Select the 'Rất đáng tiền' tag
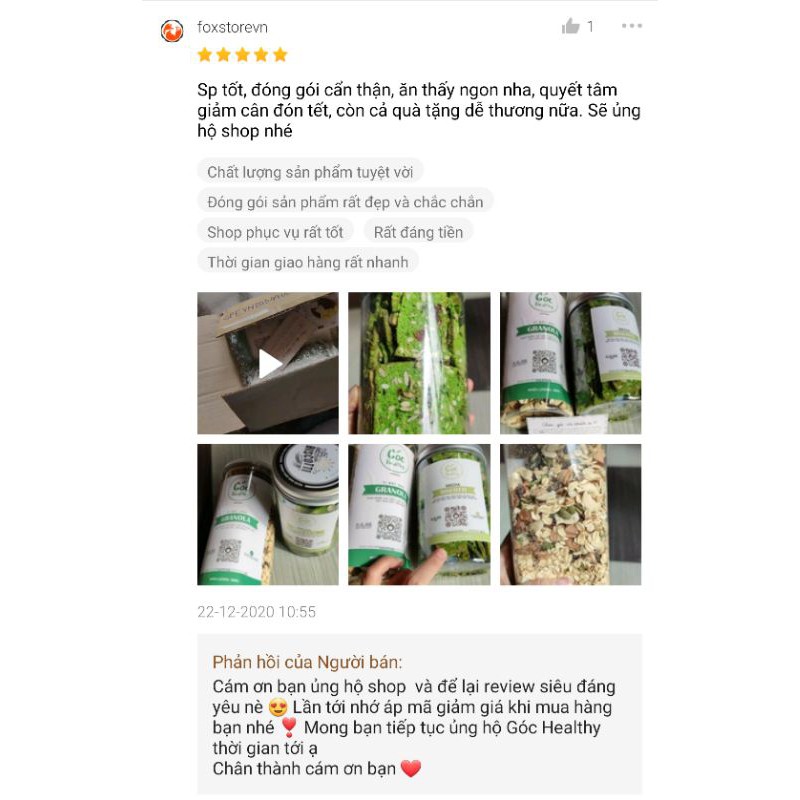 [418, 232]
